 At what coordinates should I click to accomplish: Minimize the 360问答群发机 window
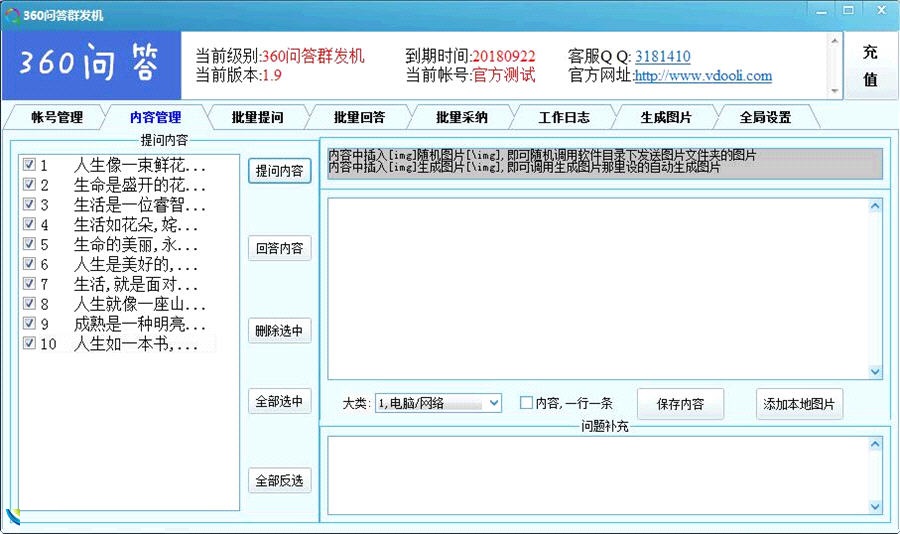821,11
